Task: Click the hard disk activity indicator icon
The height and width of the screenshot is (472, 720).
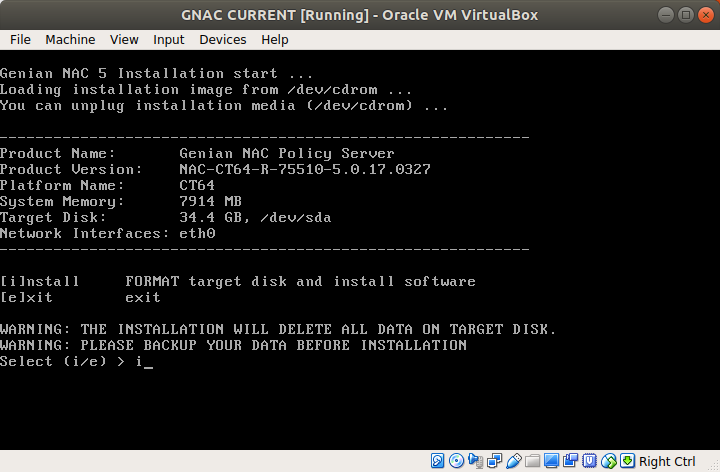Action: point(438,461)
